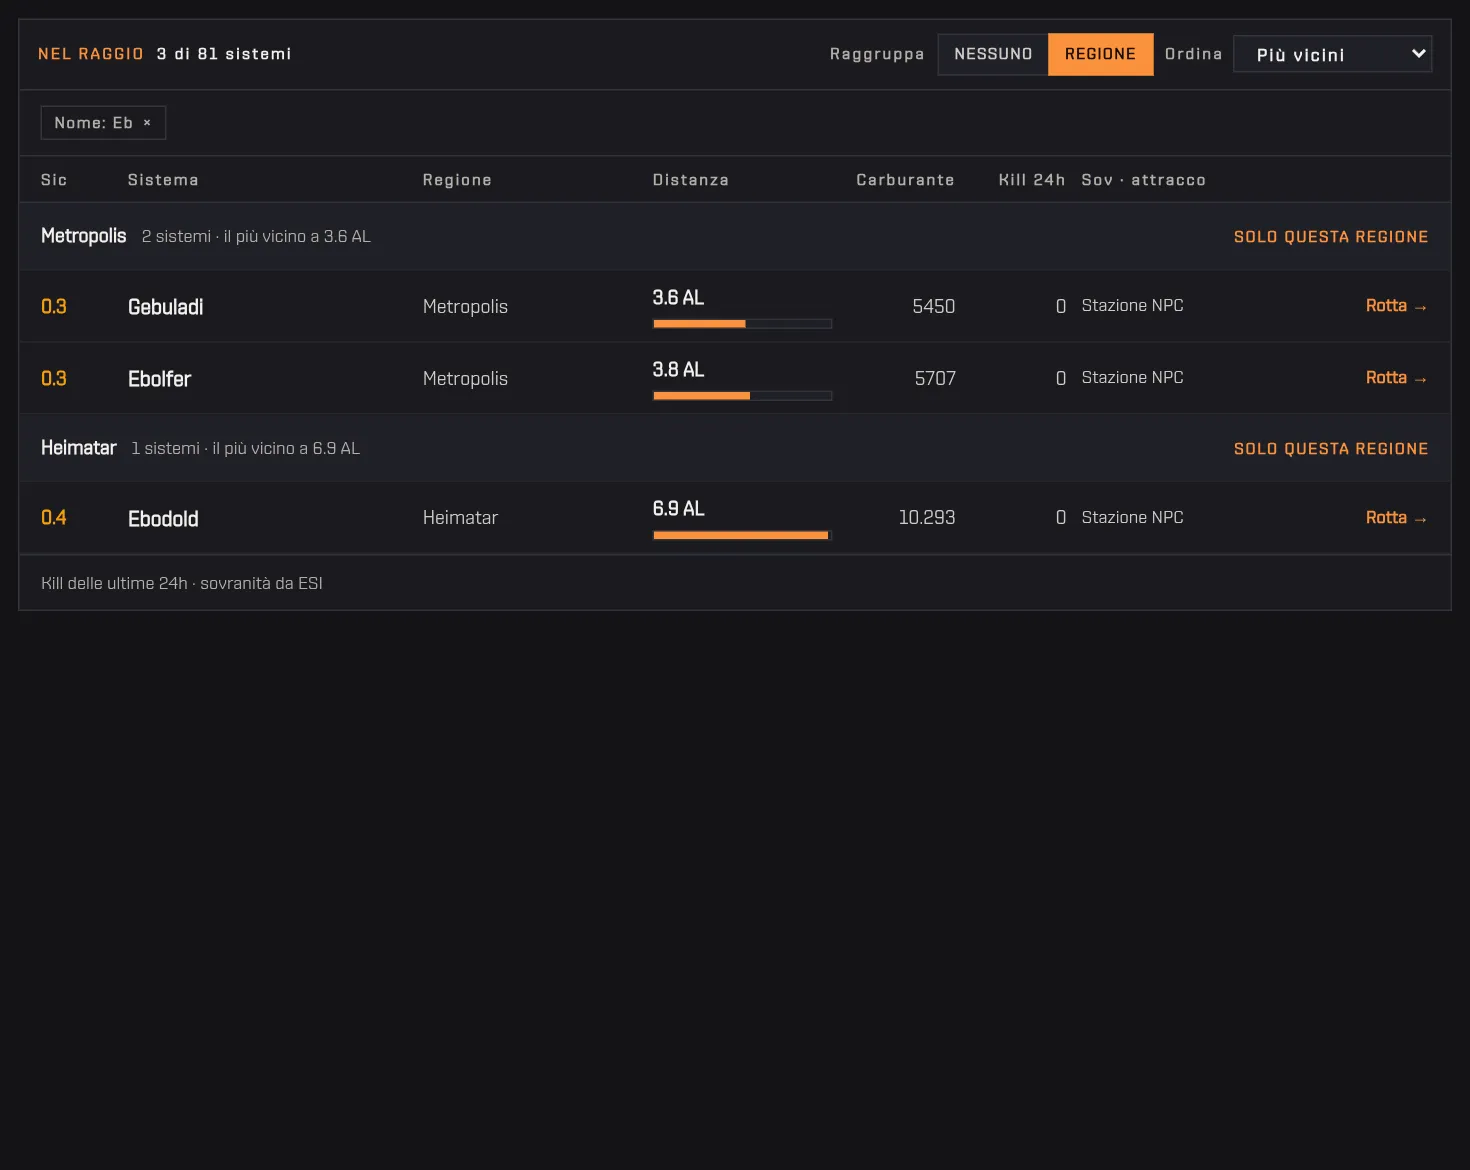The height and width of the screenshot is (1170, 1470).
Task: Open Rotta link for Ebolfer
Action: [1396, 378]
